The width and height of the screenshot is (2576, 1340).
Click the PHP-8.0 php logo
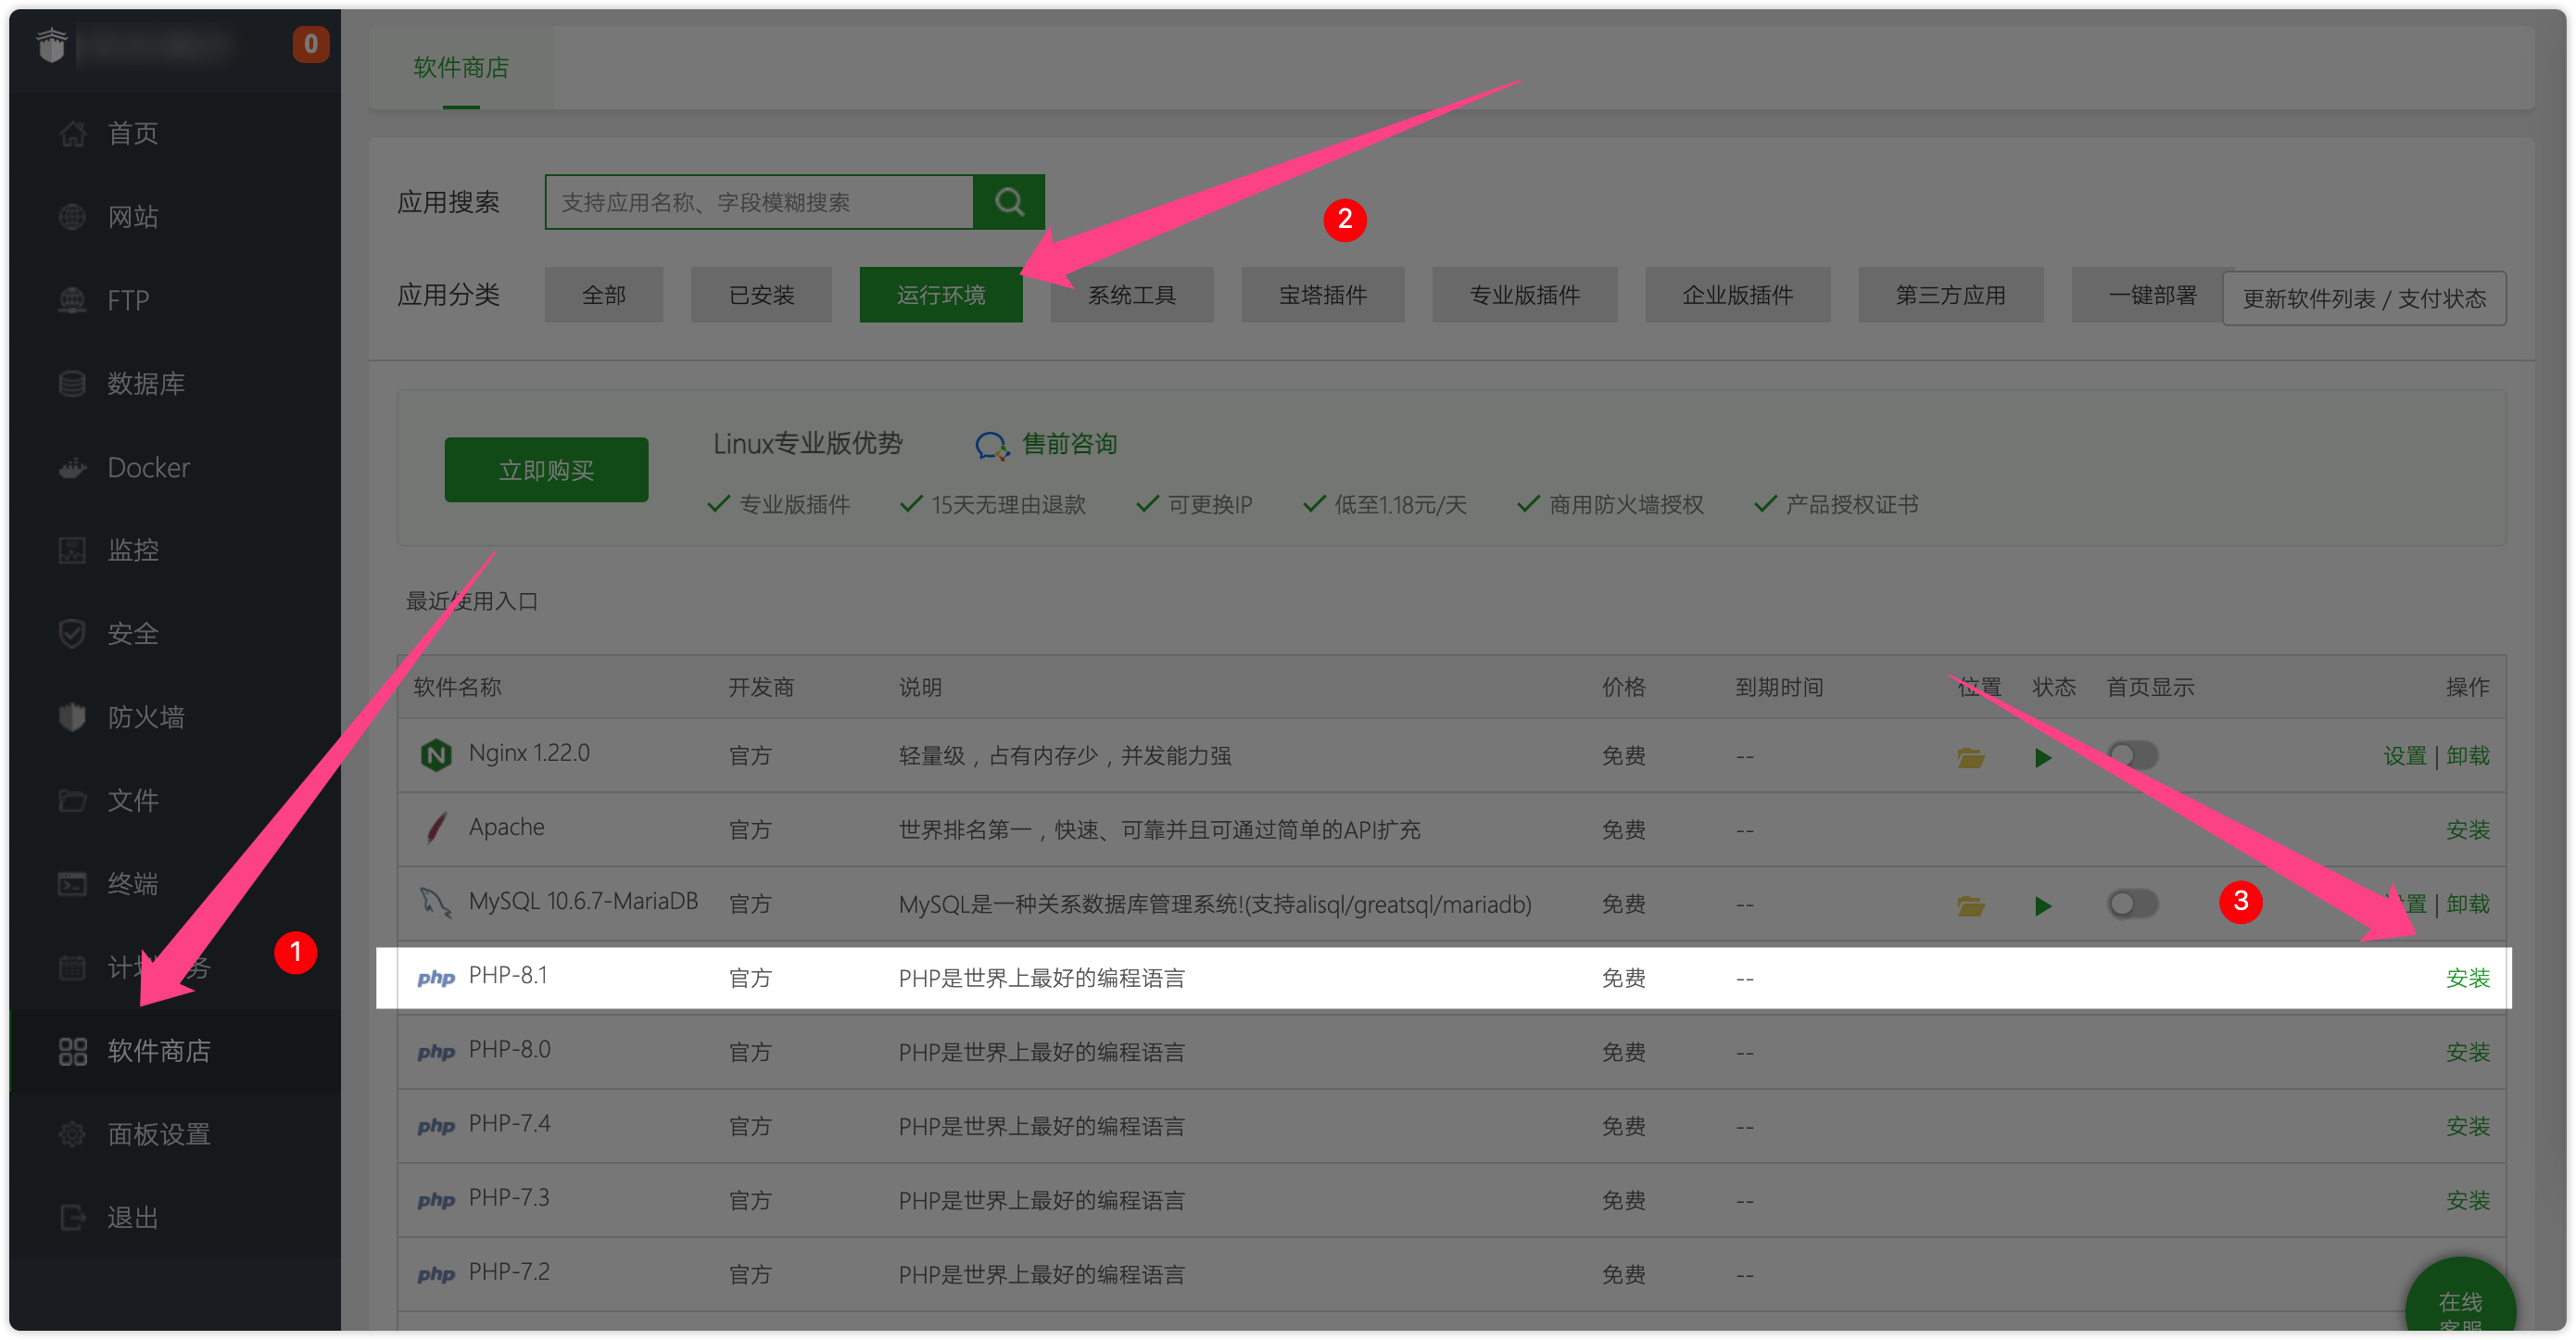coord(436,1053)
